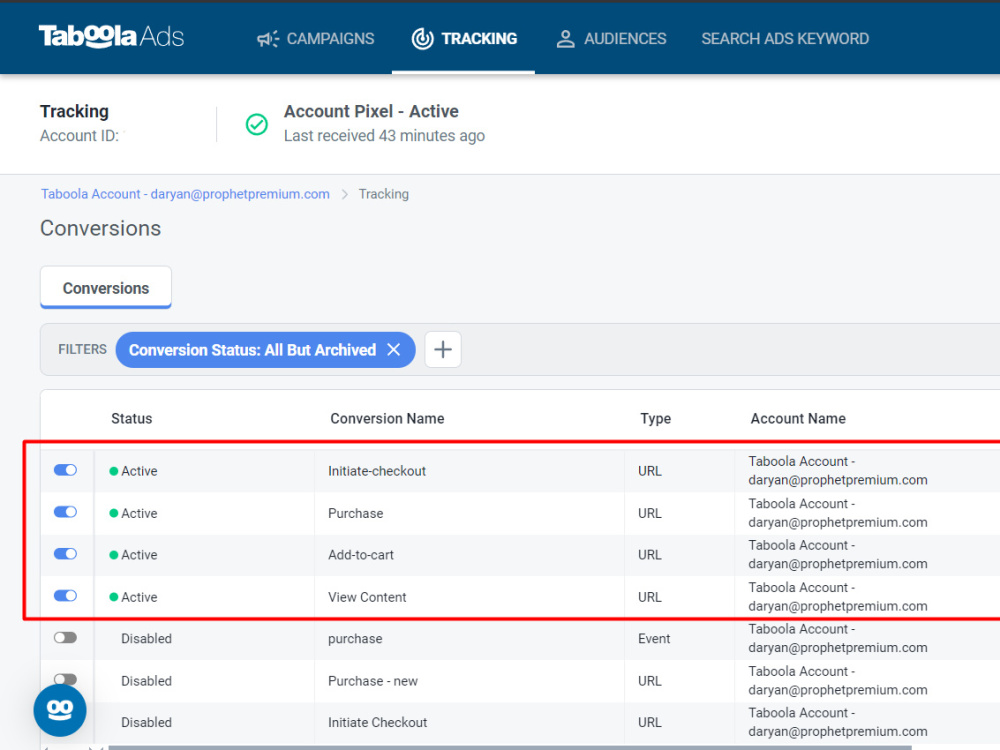Sort by Conversion Name column header
The image size is (1000, 750).
pos(387,418)
